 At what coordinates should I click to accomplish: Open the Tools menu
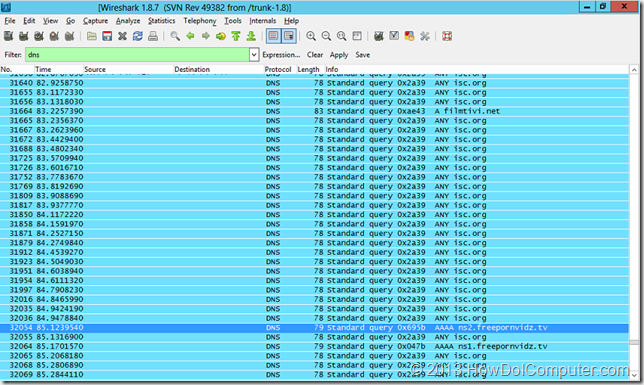[x=232, y=21]
